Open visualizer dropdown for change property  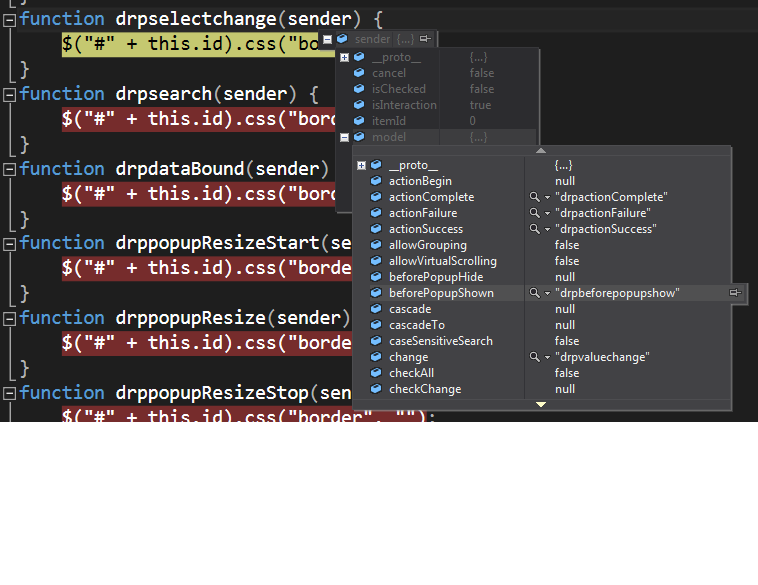(x=547, y=357)
